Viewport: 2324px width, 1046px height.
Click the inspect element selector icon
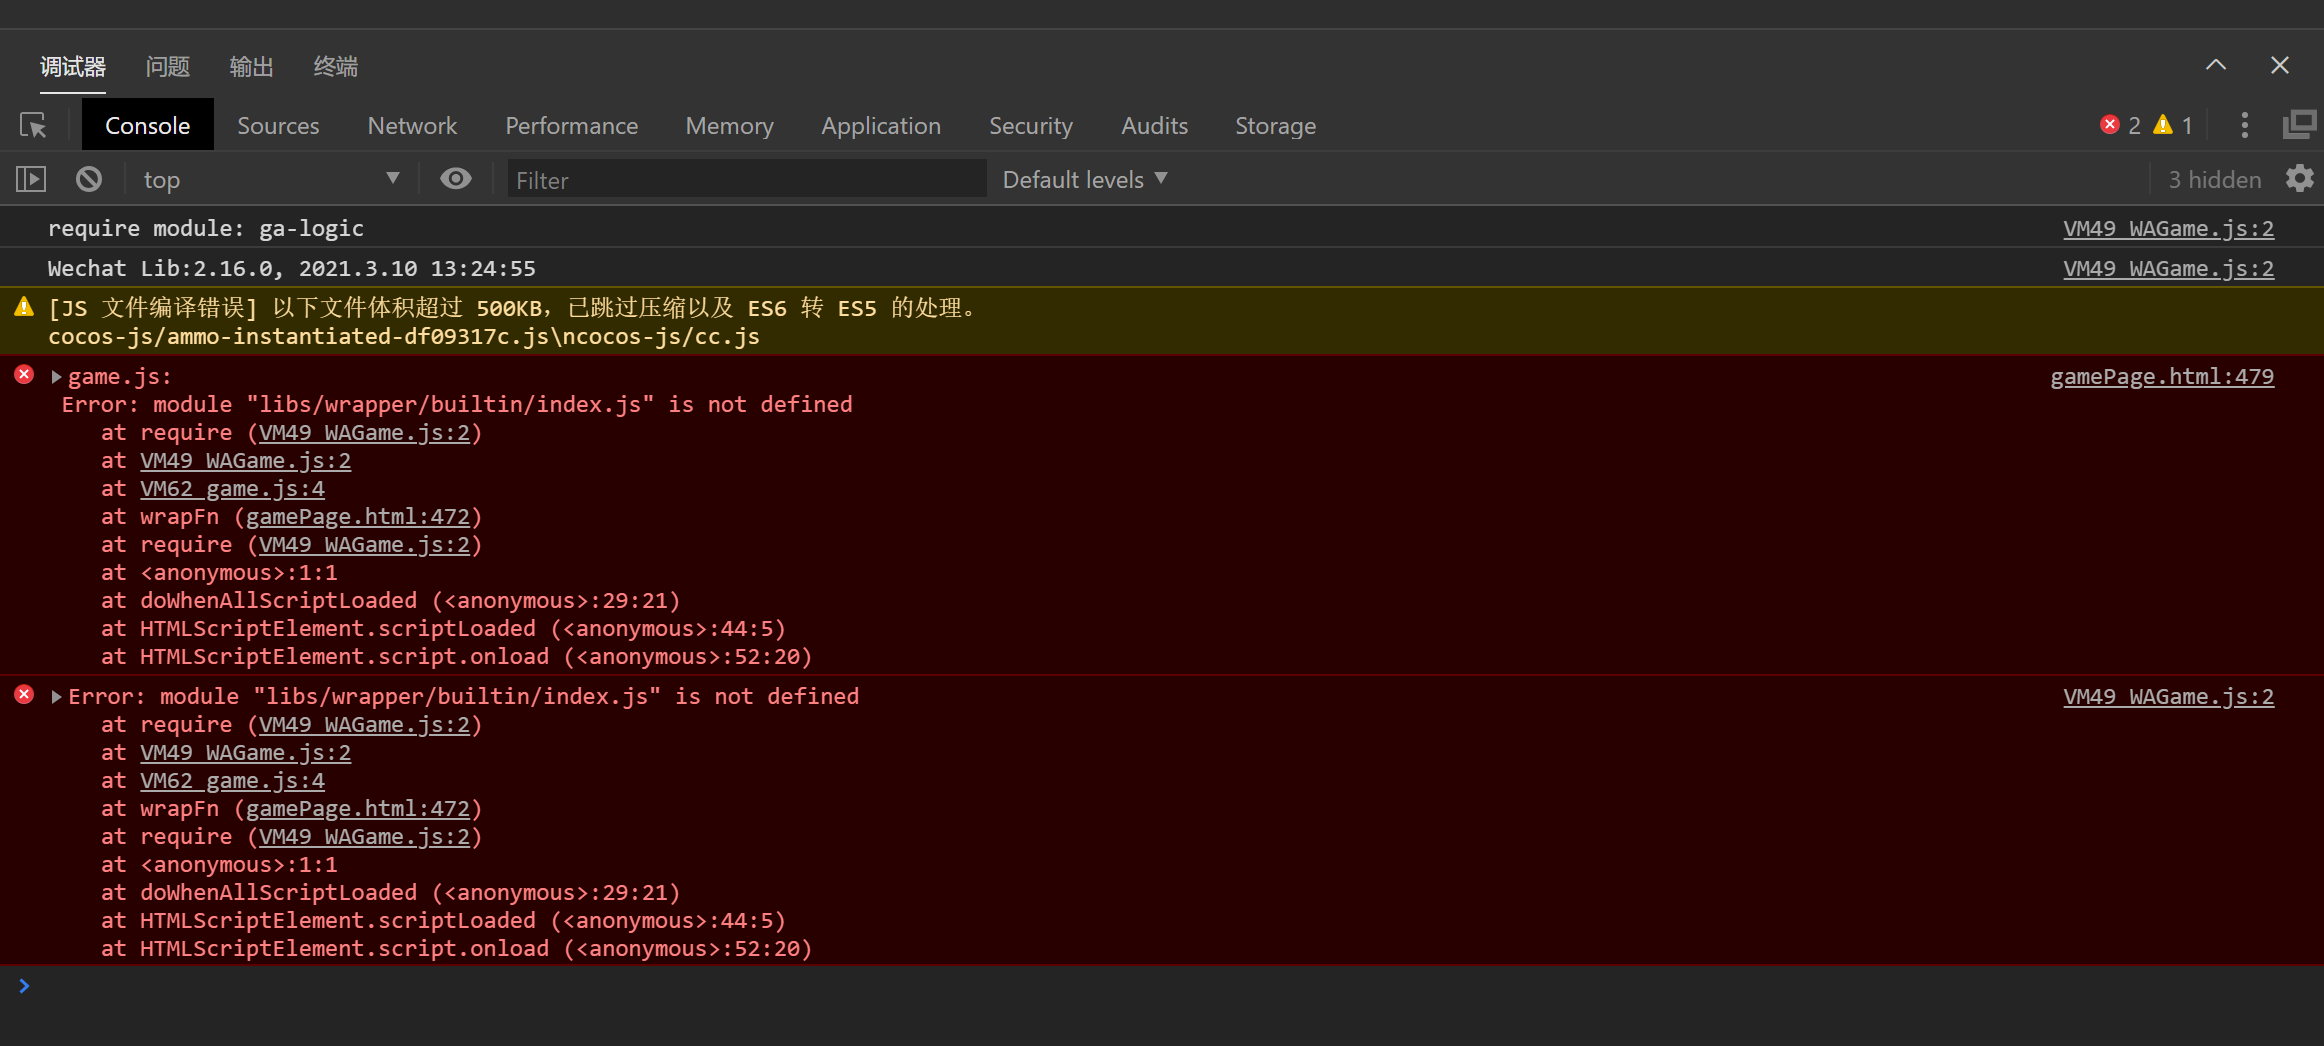33,126
